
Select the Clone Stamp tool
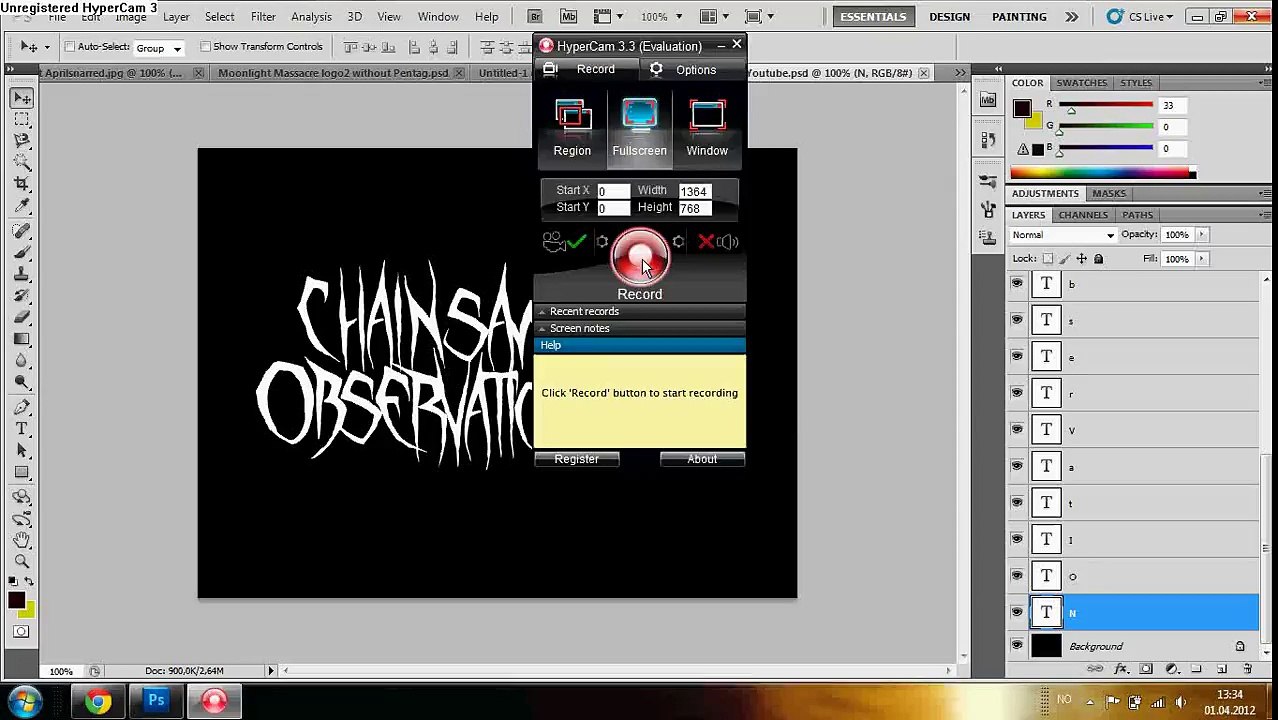click(x=22, y=274)
